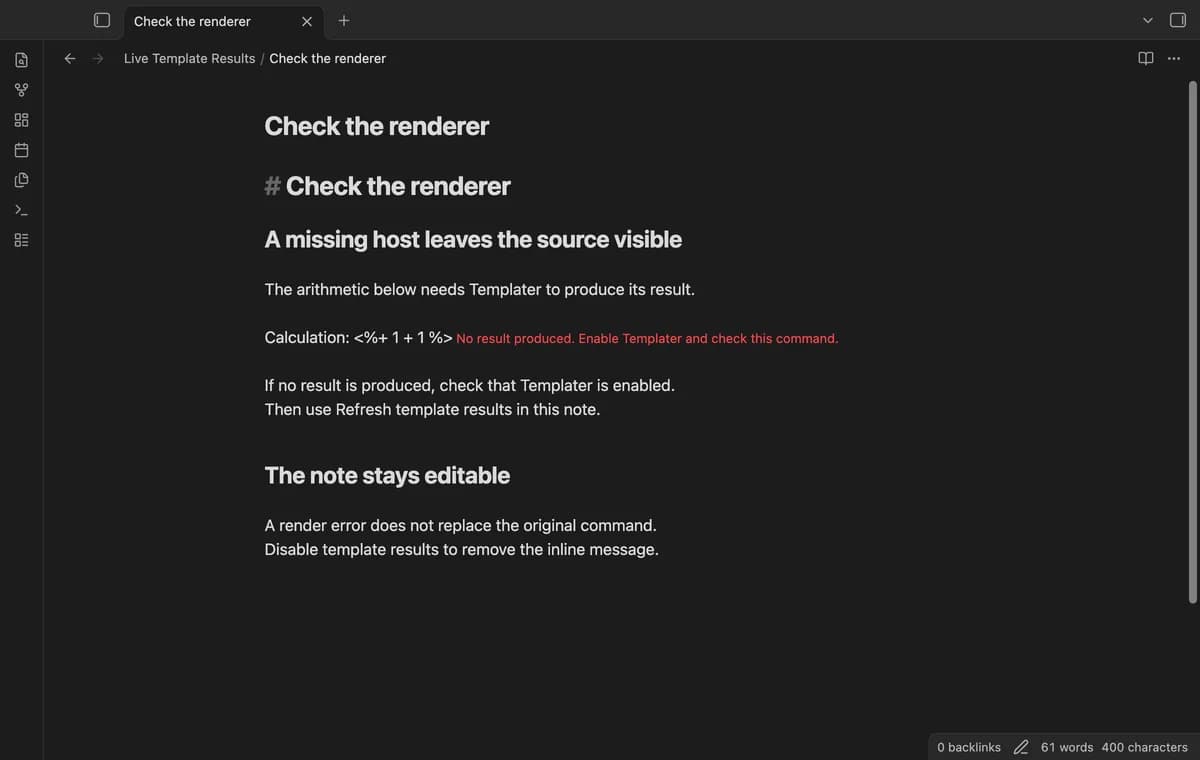Viewport: 1200px width, 760px height.
Task: Click the "# Check the renderer" heading
Action: pyautogui.click(x=388, y=186)
